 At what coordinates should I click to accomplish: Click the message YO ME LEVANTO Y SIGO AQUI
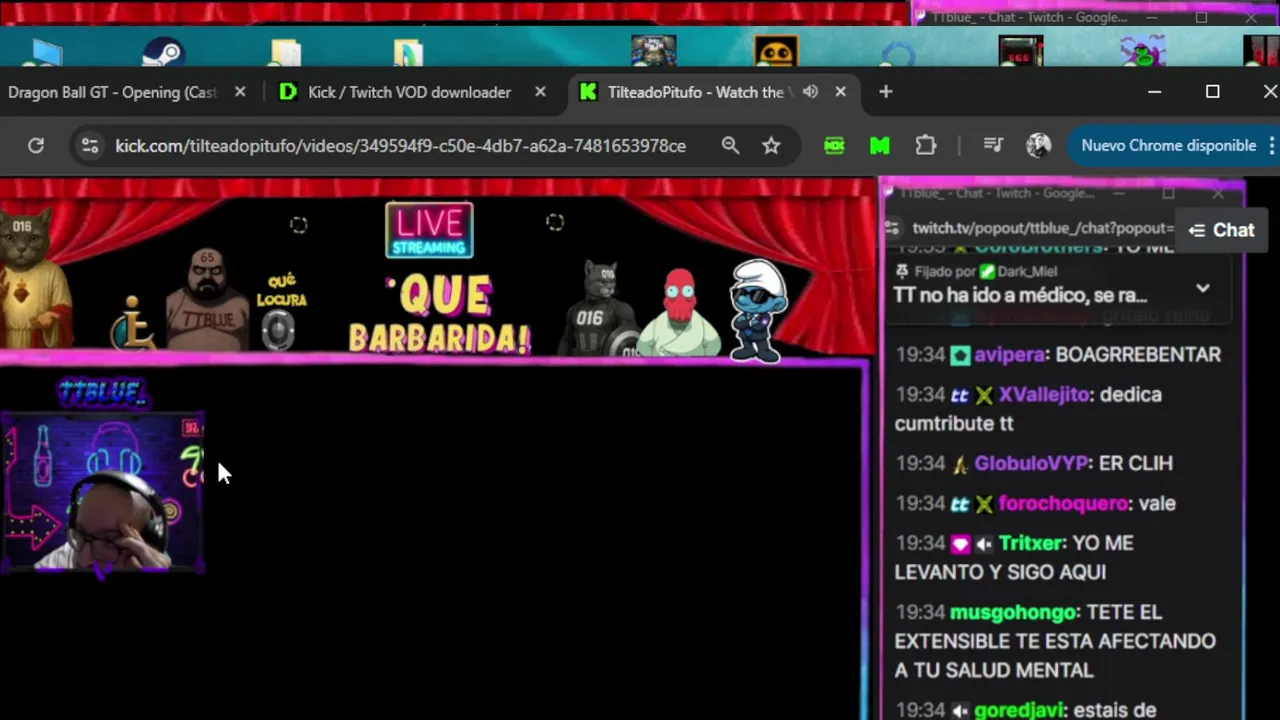(1014, 558)
